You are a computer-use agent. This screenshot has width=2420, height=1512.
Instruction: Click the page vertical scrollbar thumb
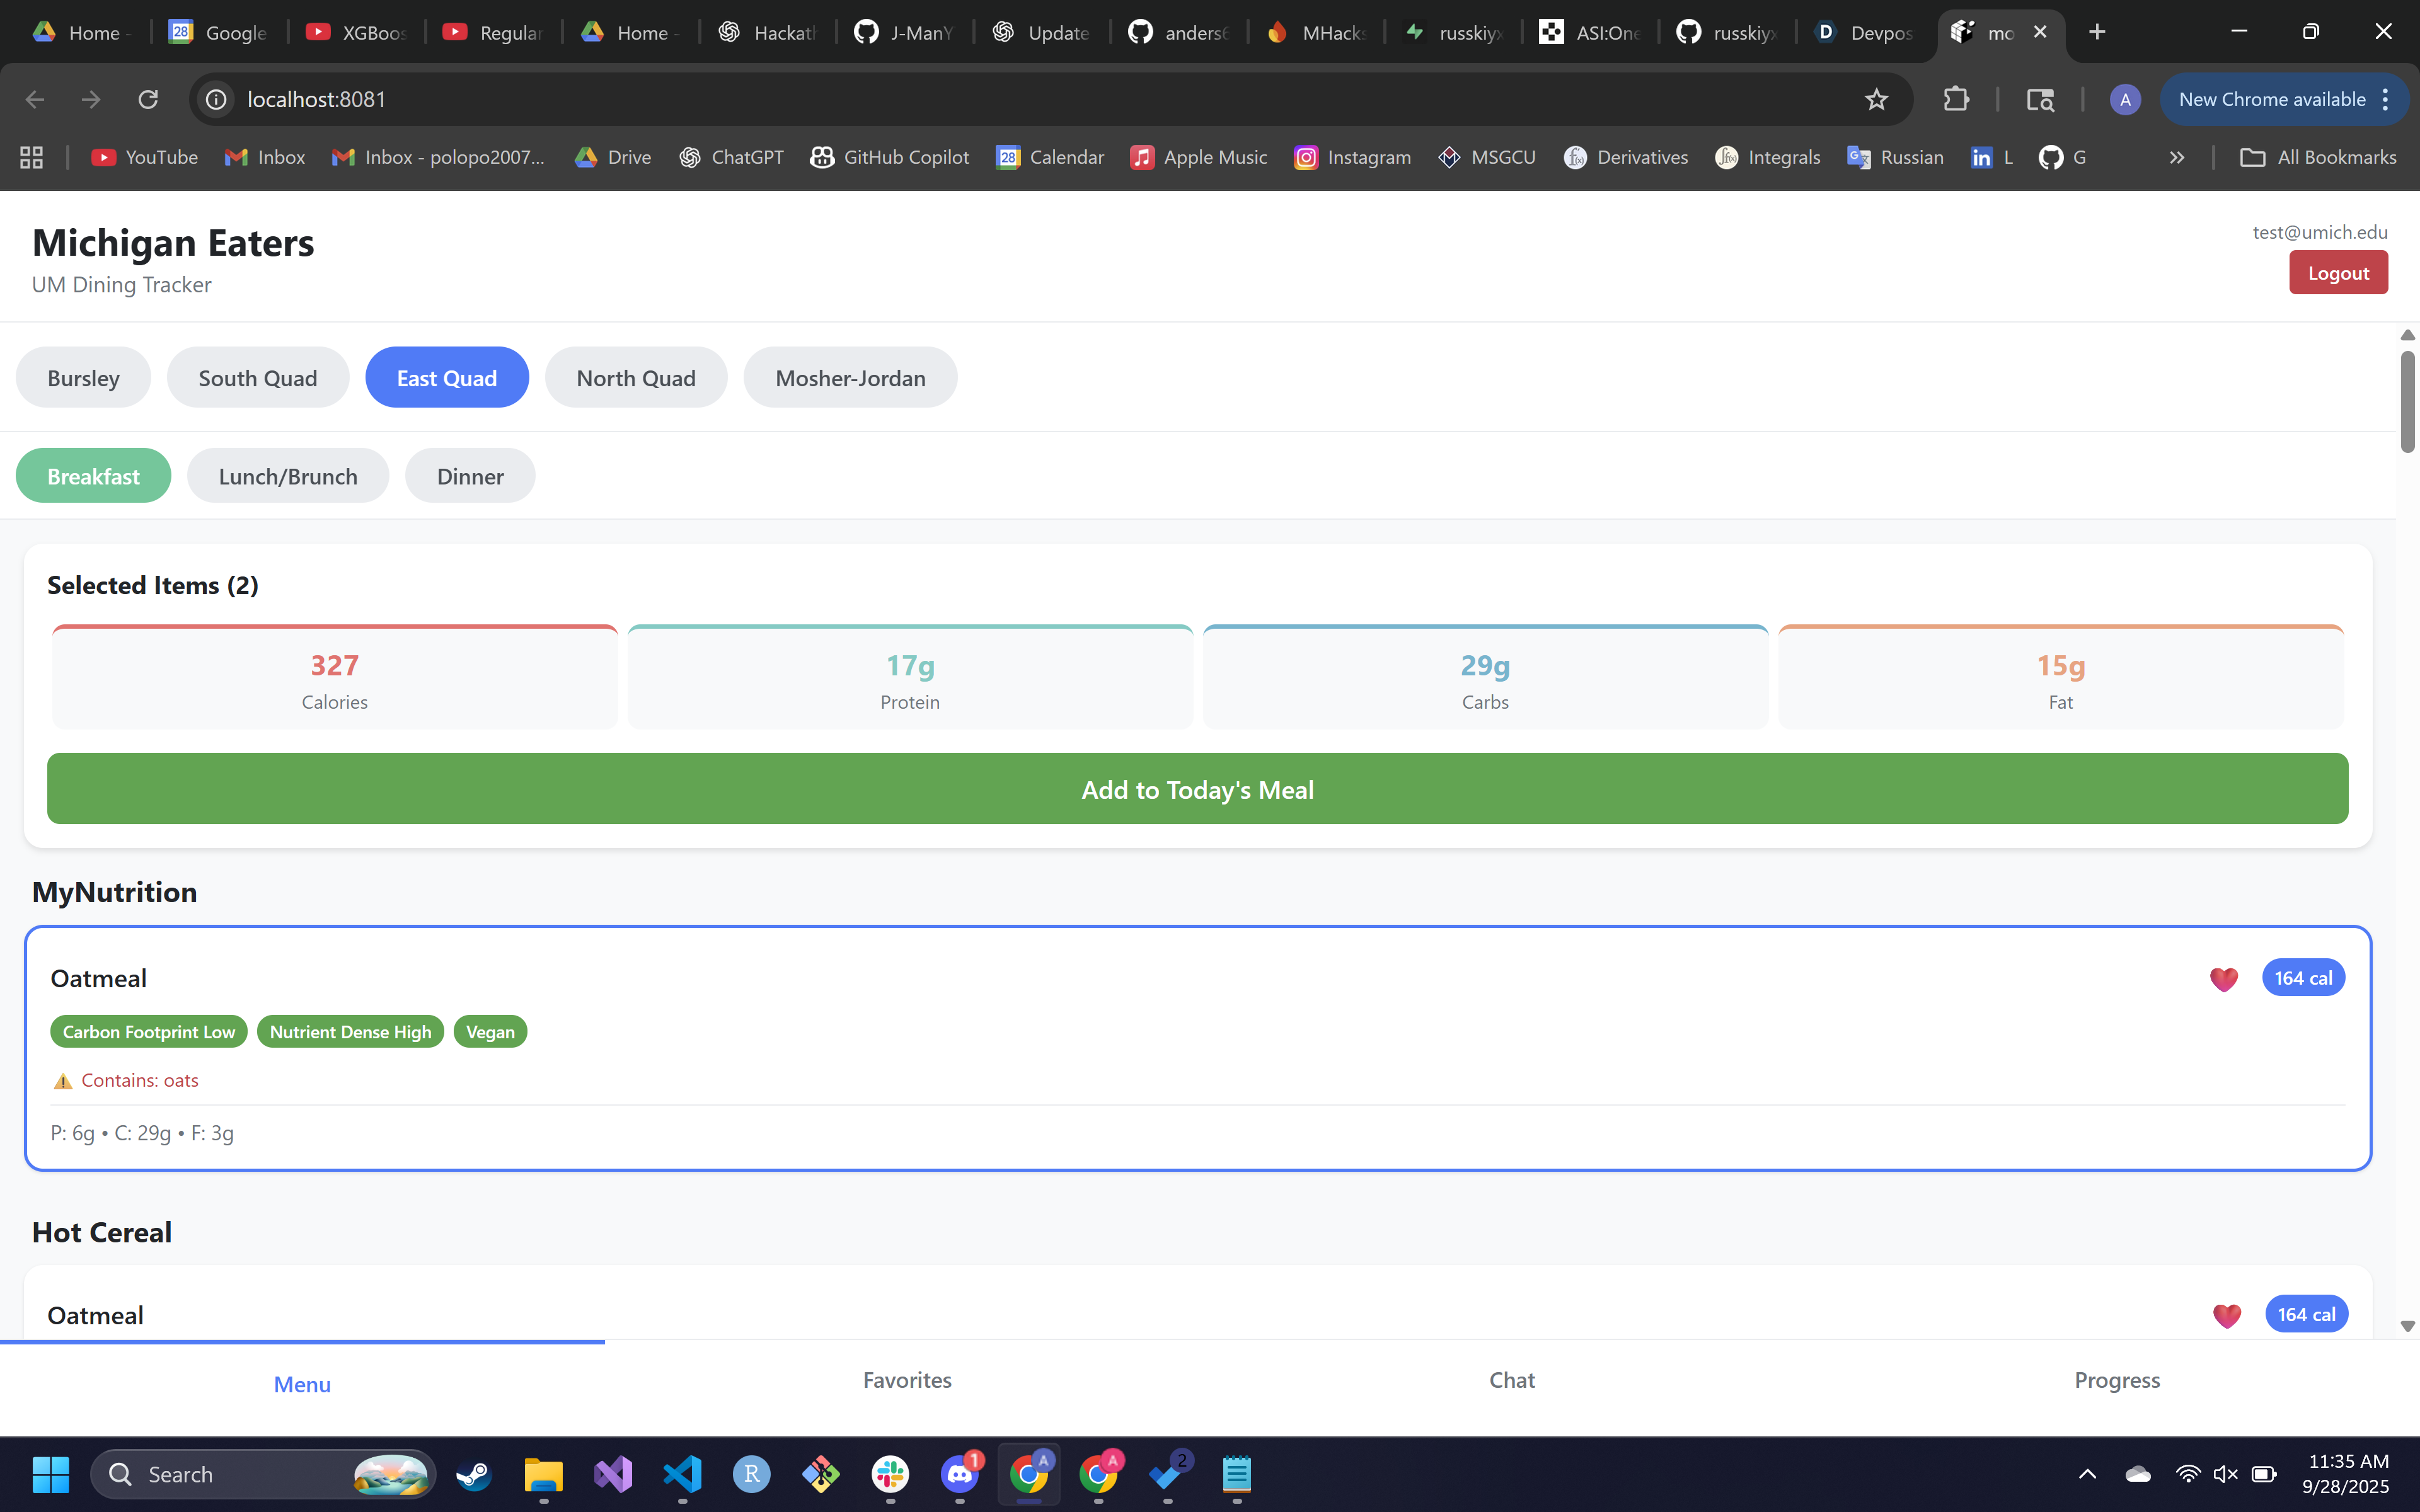tap(2407, 400)
